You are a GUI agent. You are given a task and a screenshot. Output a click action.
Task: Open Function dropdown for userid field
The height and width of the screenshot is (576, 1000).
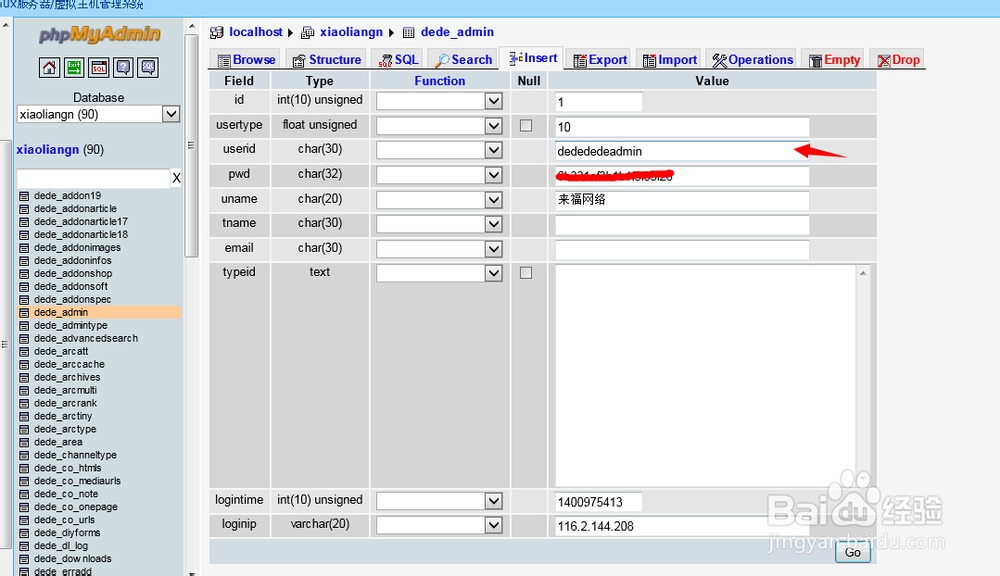point(439,150)
